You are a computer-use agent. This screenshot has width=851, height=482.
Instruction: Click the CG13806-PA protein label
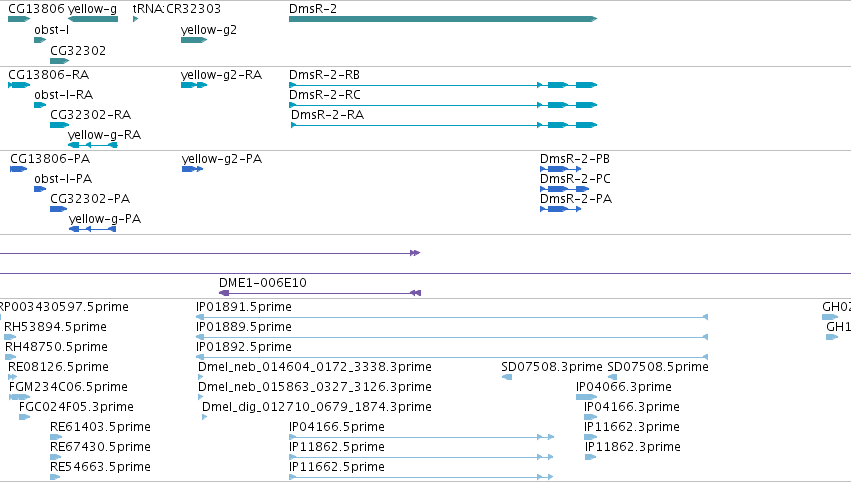(50, 159)
